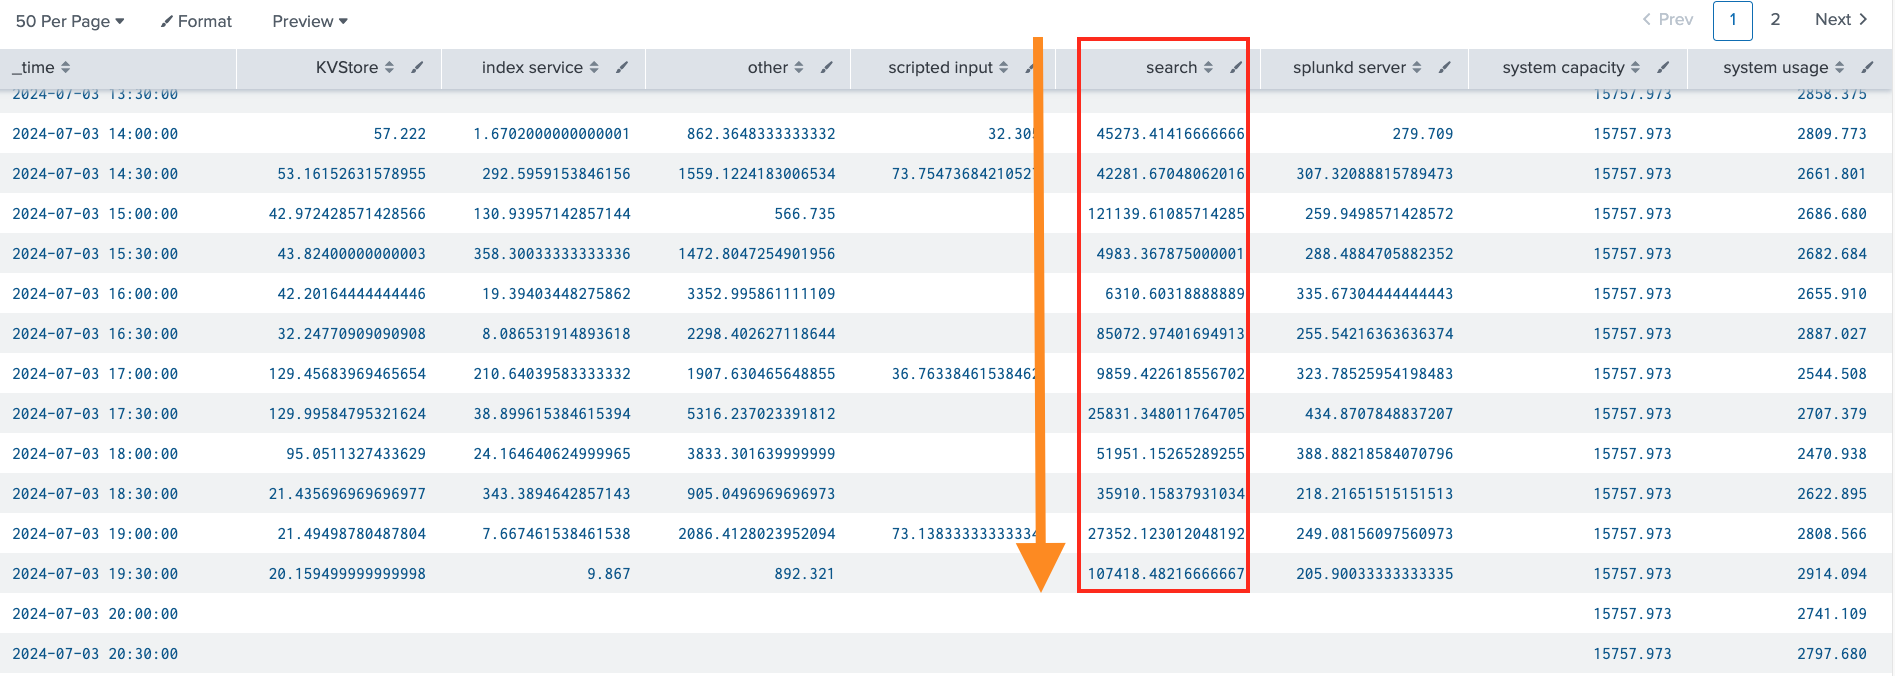This screenshot has height=676, width=1895.
Task: Sort by splunkd server column arrows
Action: [x=1417, y=67]
